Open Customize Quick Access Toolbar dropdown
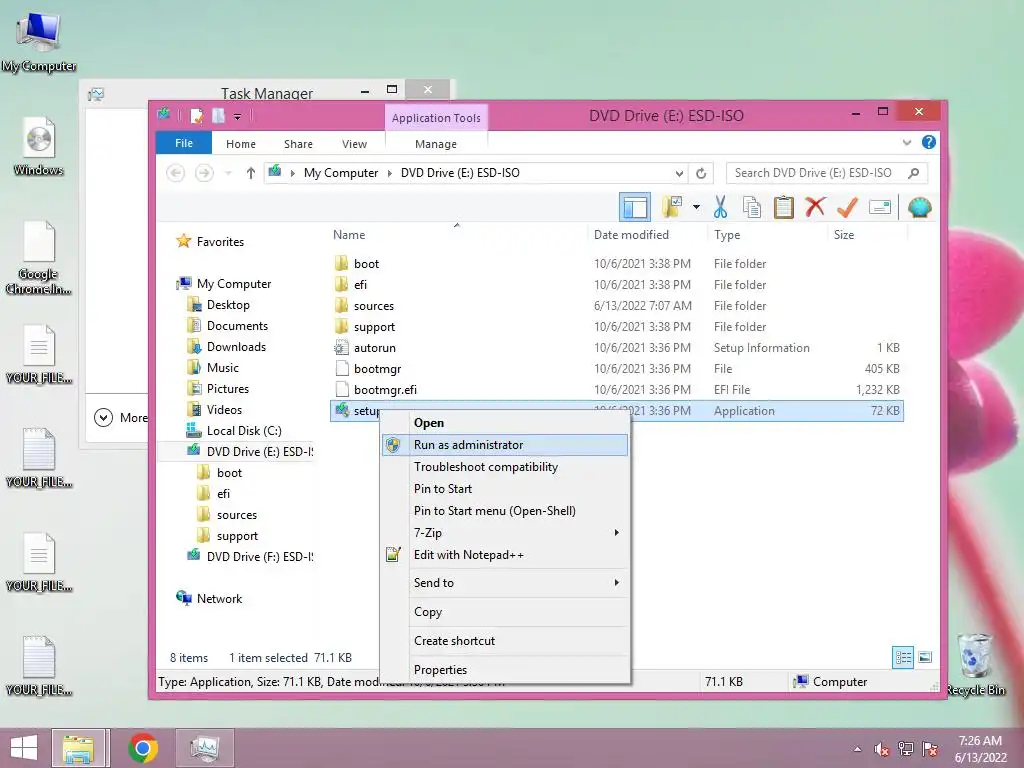The width and height of the screenshot is (1024, 768). point(237,117)
